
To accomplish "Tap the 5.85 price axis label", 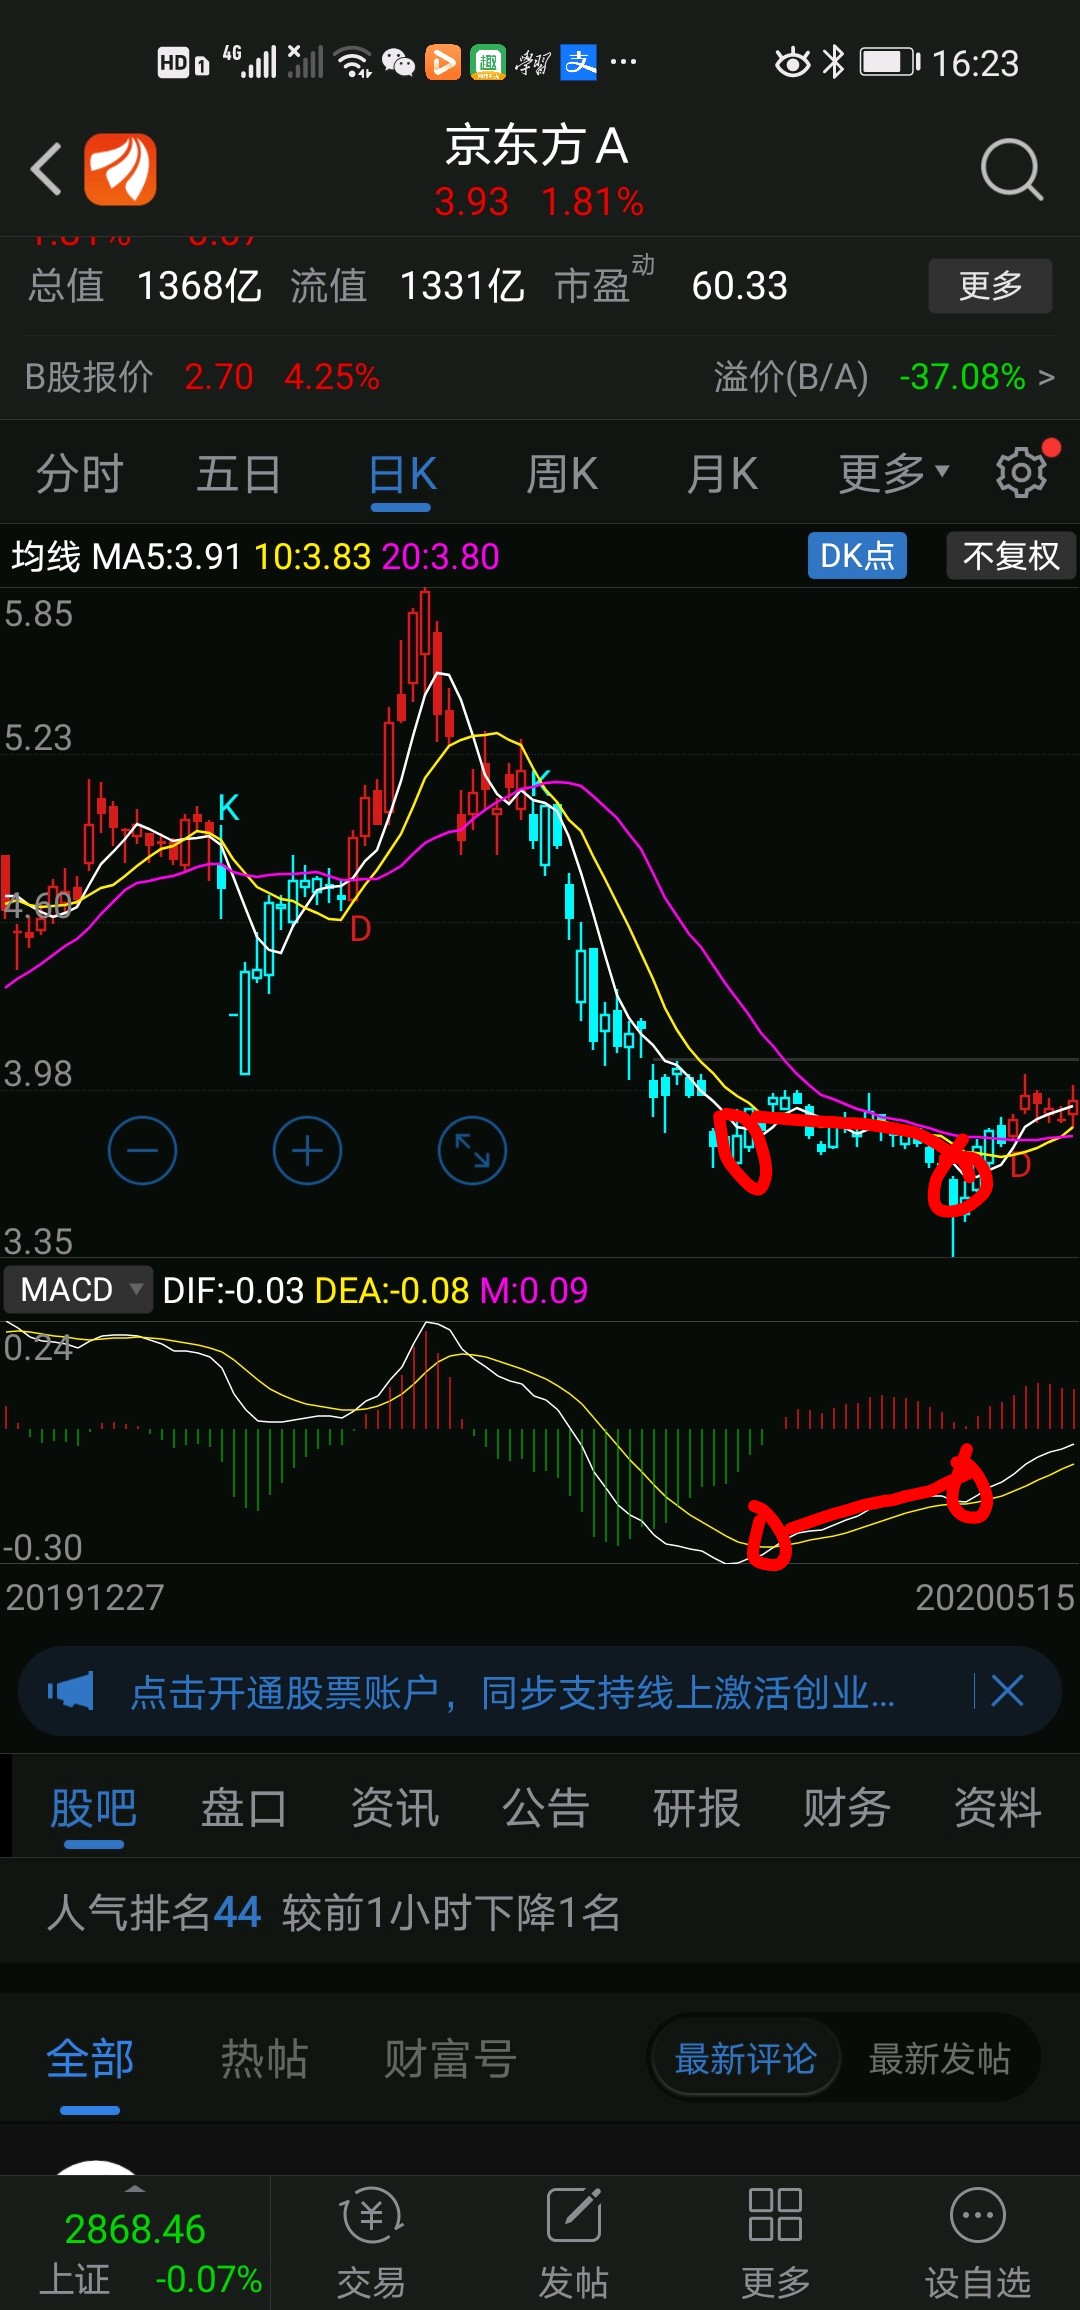I will pos(38,613).
